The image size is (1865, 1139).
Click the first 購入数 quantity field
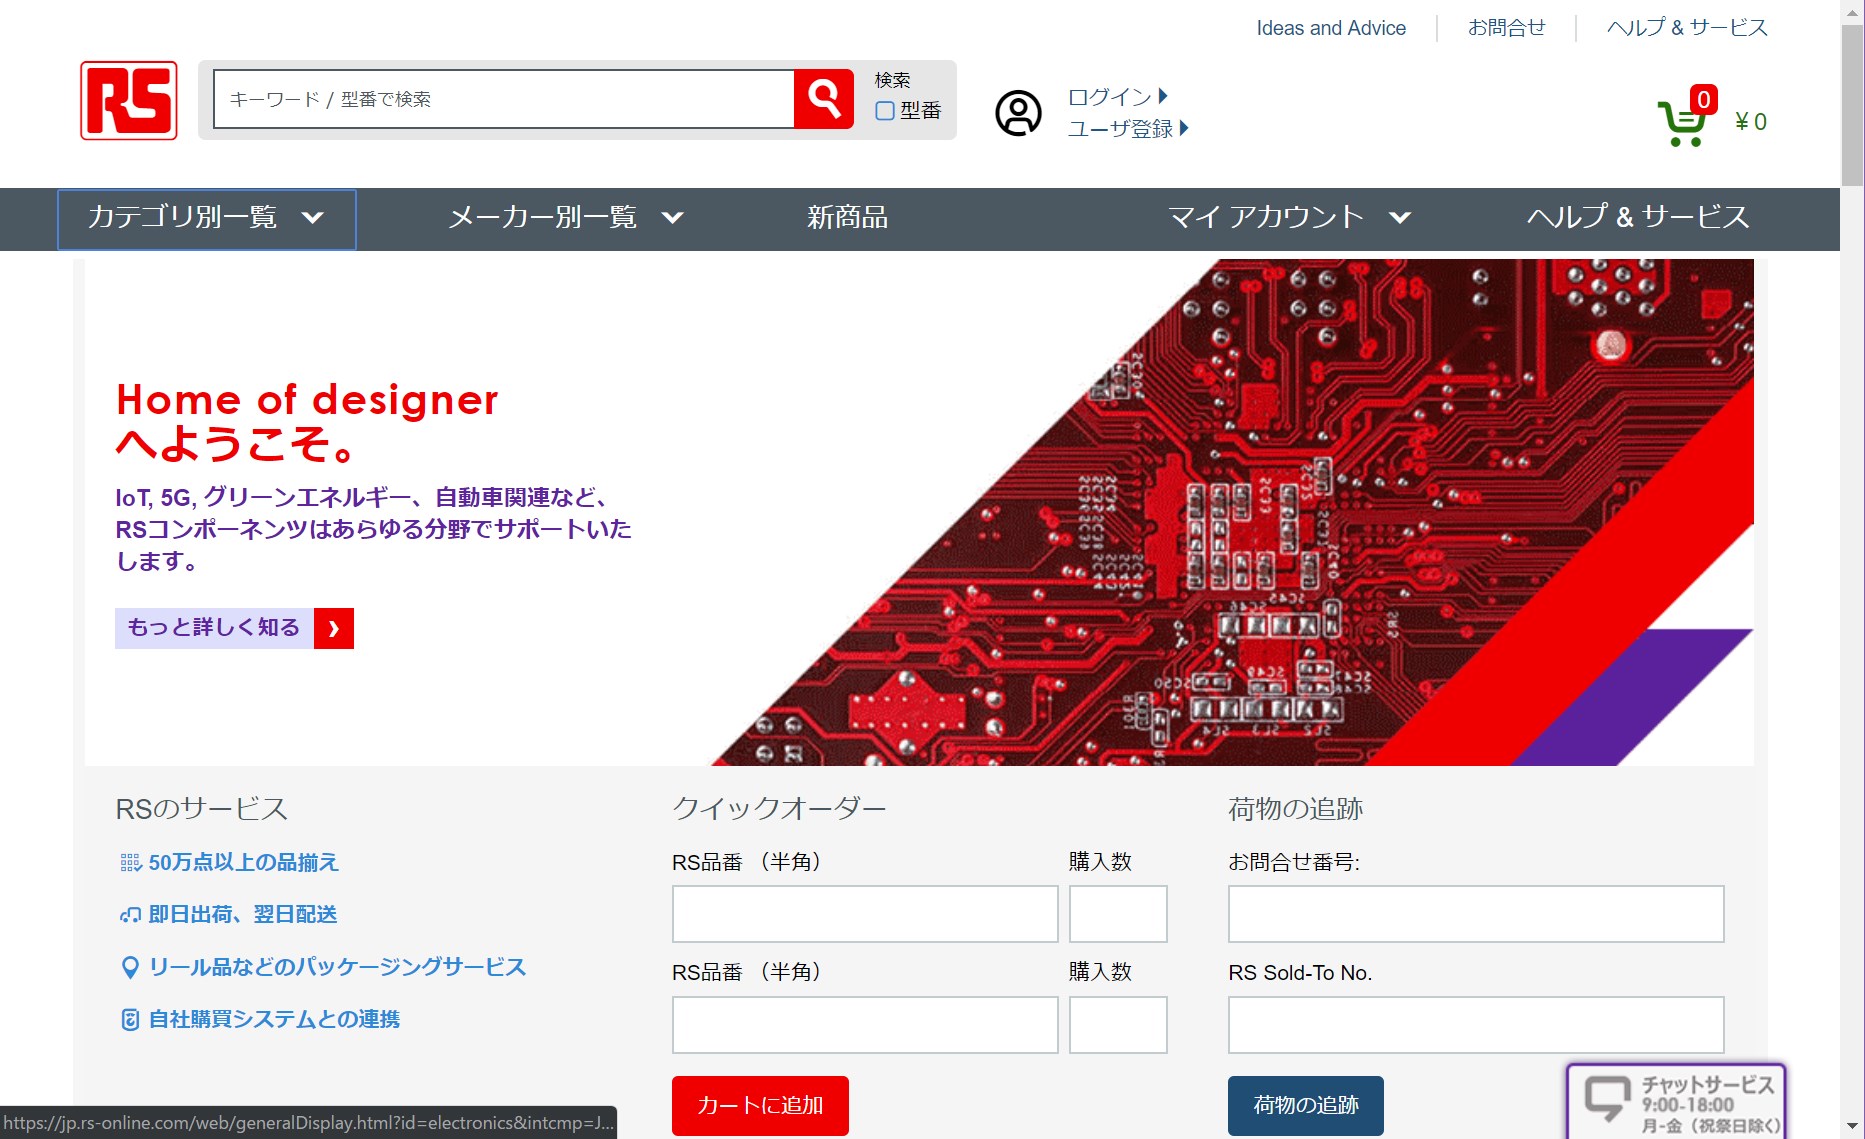[x=1118, y=914]
